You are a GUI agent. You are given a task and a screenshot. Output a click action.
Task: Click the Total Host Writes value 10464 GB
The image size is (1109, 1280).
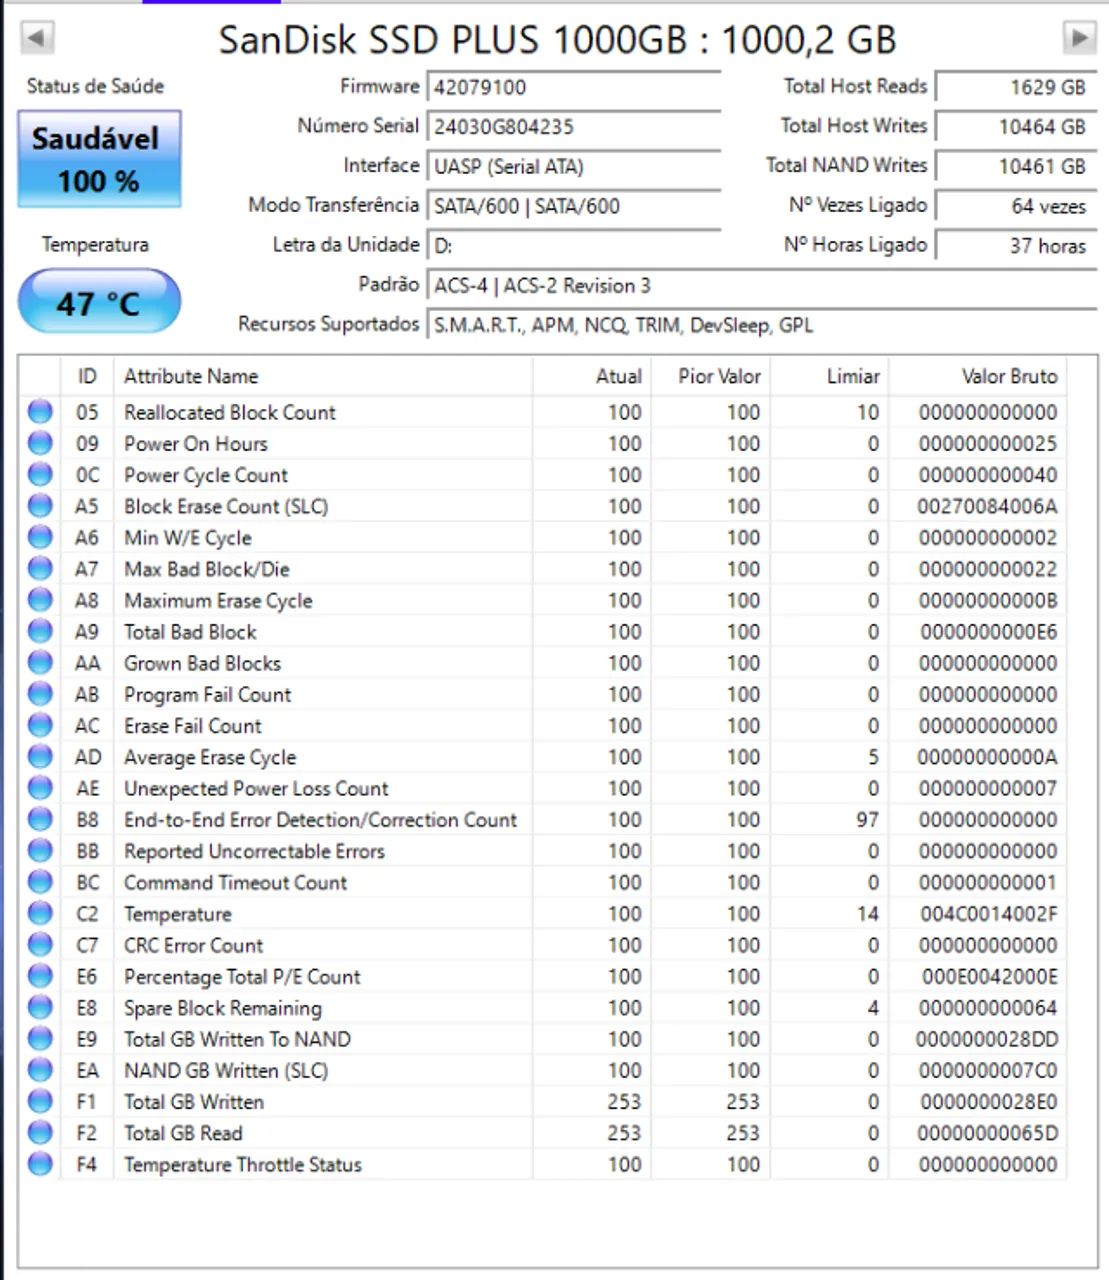point(1016,127)
